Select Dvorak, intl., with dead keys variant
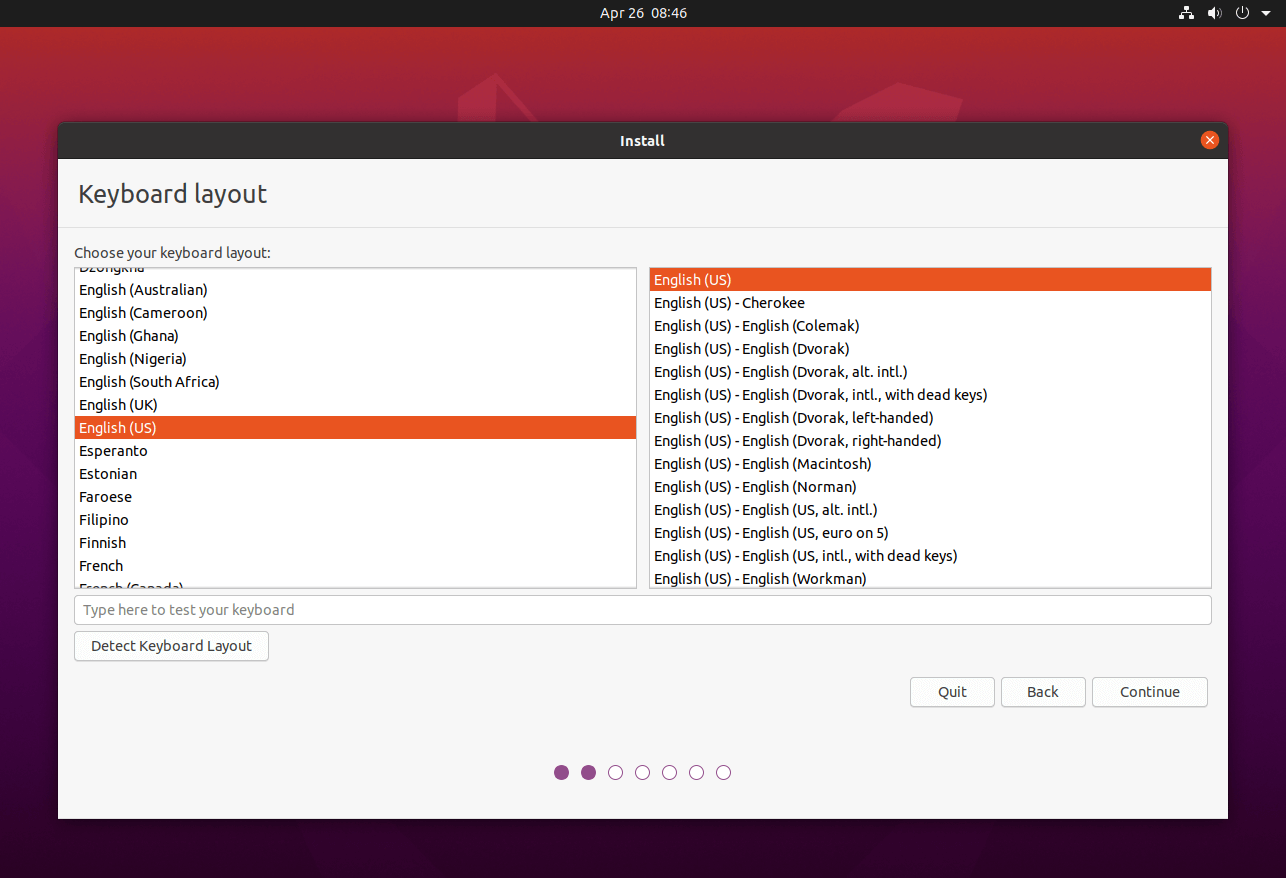 [x=930, y=395]
